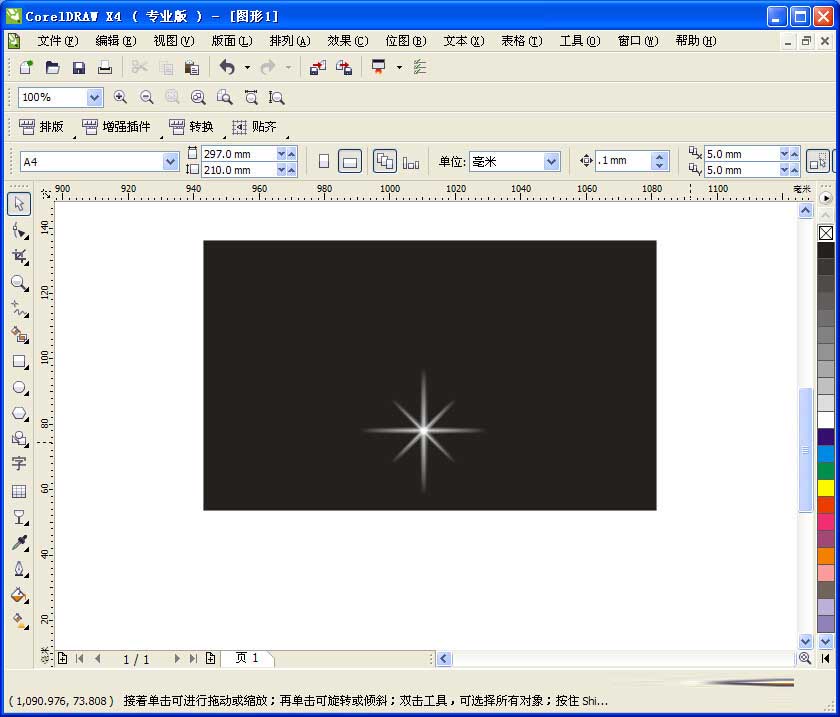
Task: Open the 效果 menu
Action: (x=347, y=41)
